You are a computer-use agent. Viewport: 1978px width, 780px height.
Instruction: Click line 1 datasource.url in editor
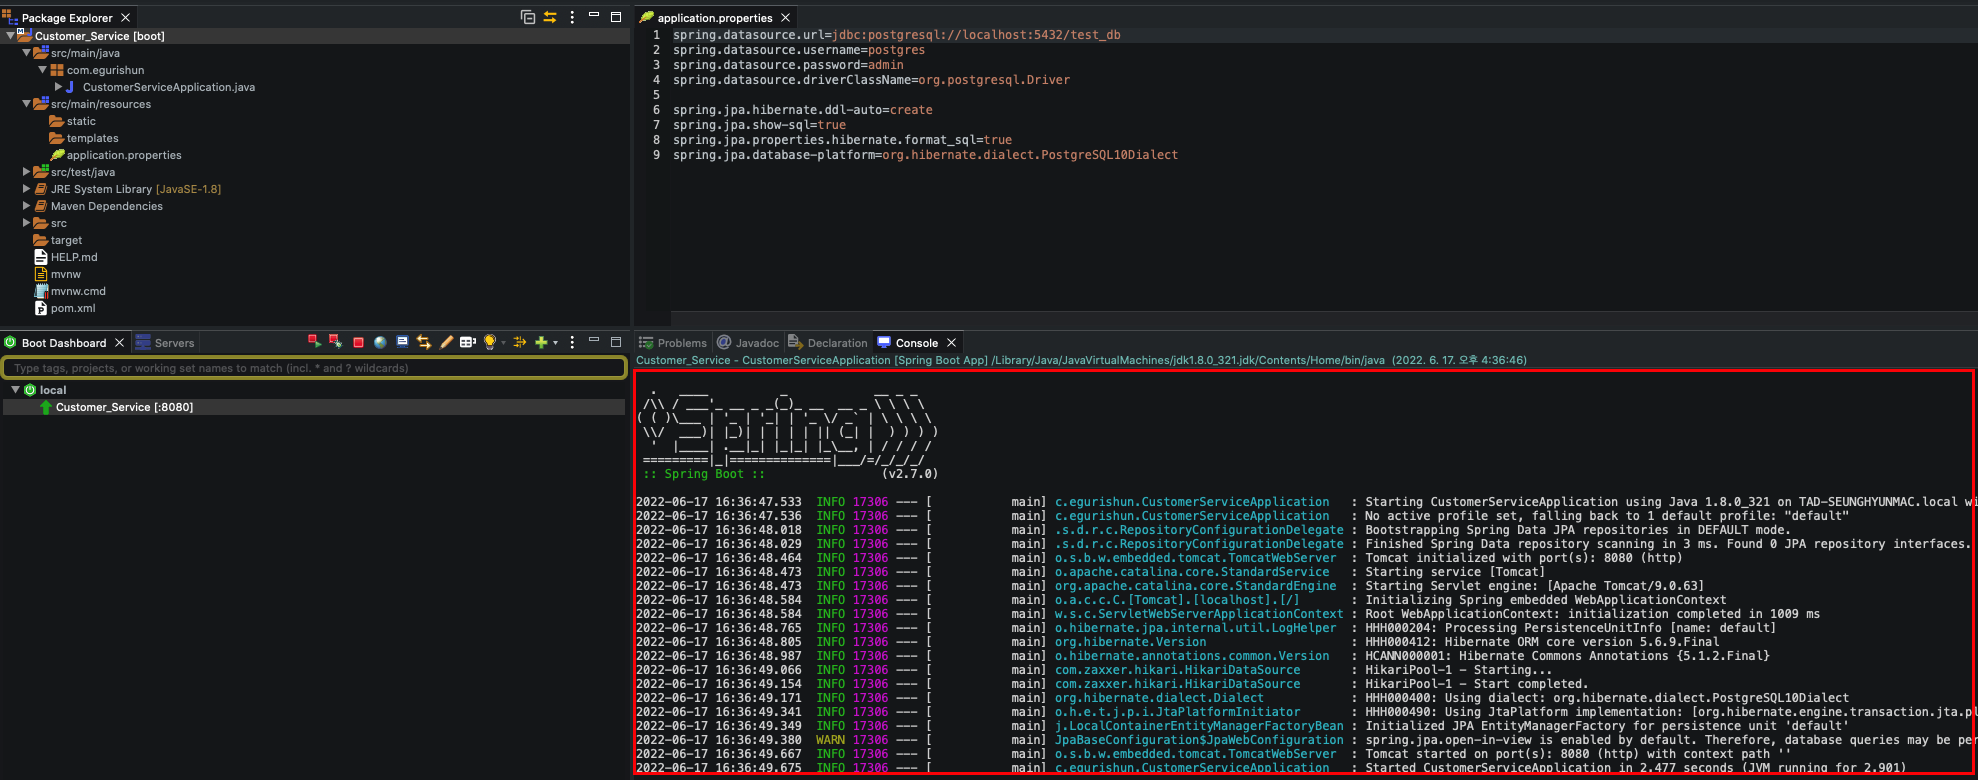pos(896,35)
